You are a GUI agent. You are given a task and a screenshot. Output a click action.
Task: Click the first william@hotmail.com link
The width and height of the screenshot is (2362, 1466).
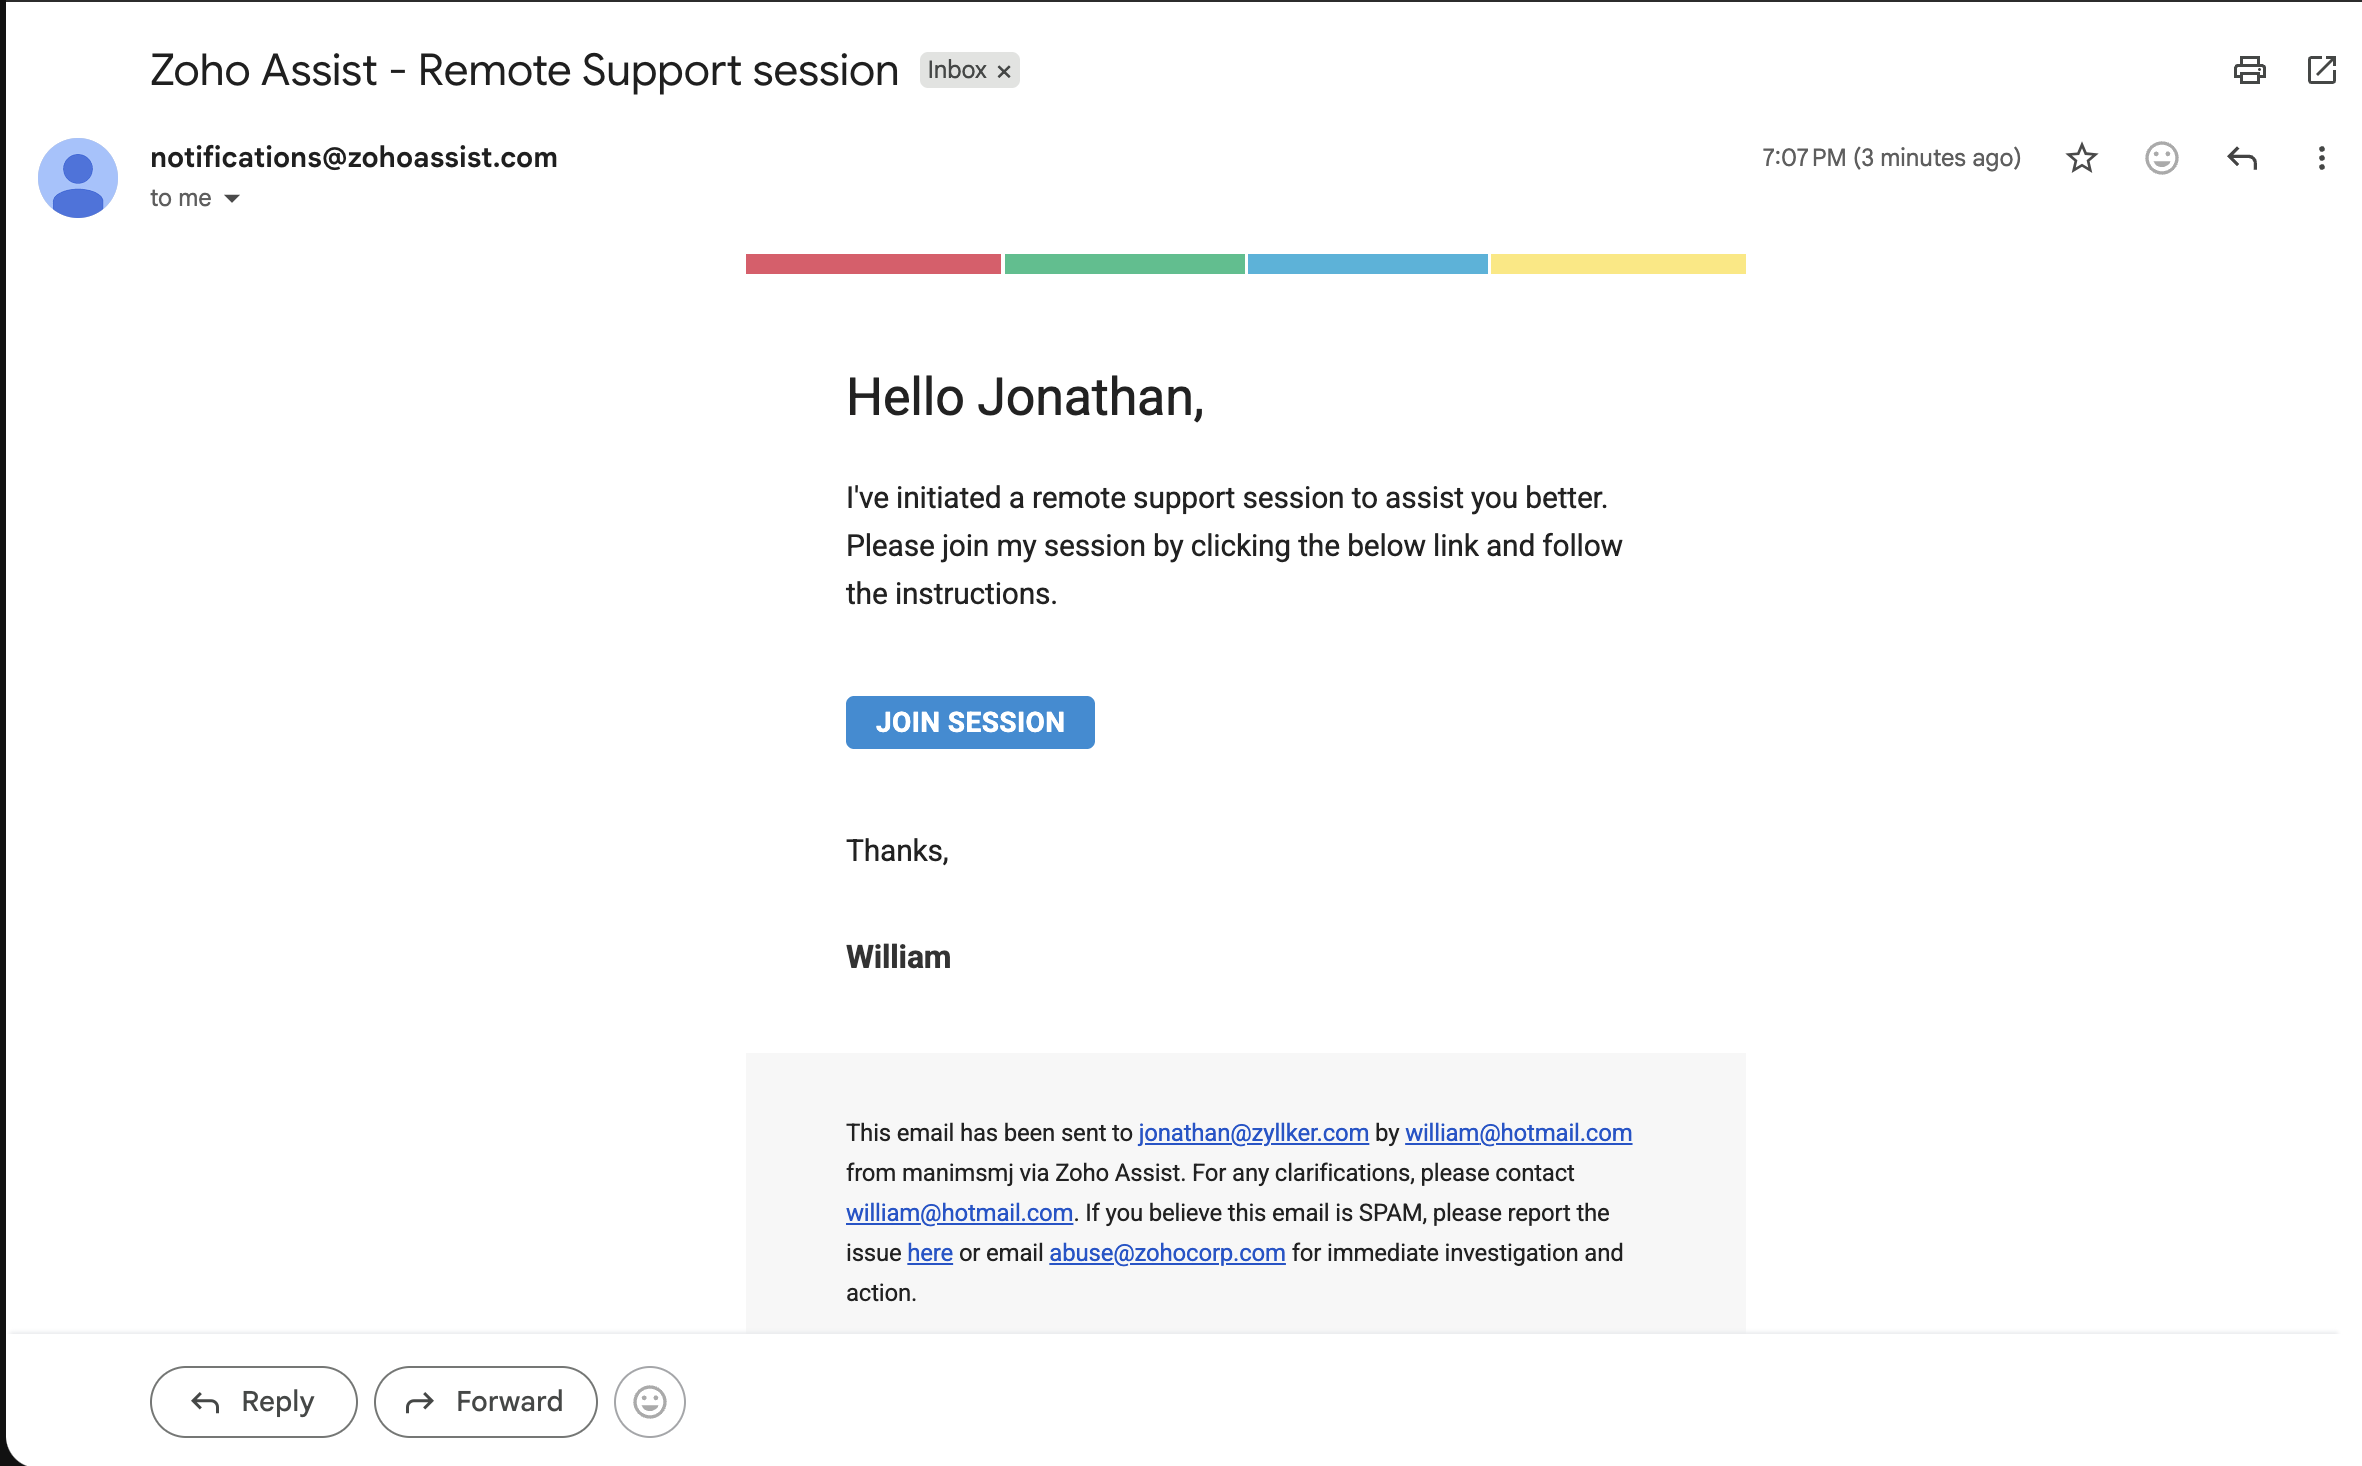(1518, 1133)
